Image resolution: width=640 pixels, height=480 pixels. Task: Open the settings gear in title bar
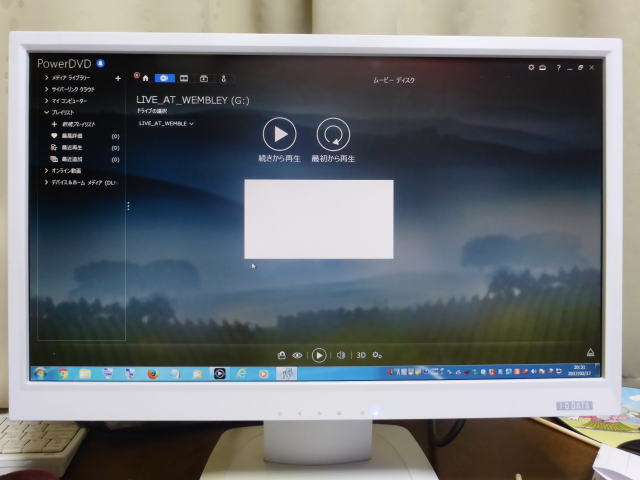coord(531,67)
